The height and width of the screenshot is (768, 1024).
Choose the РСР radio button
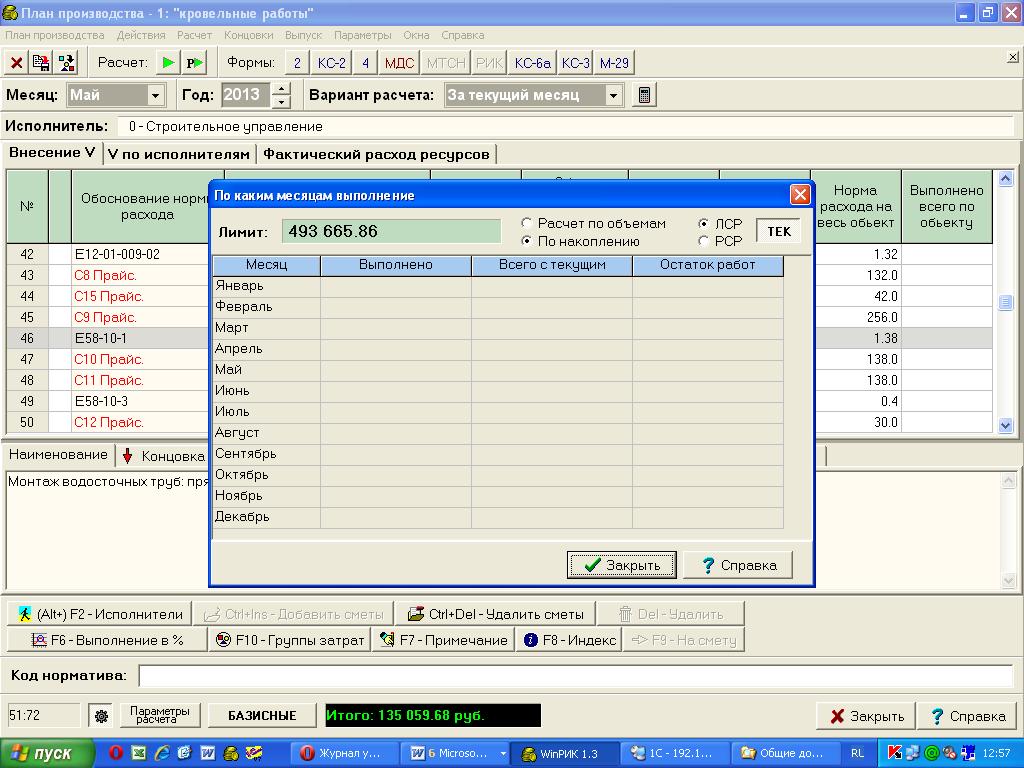(x=704, y=241)
